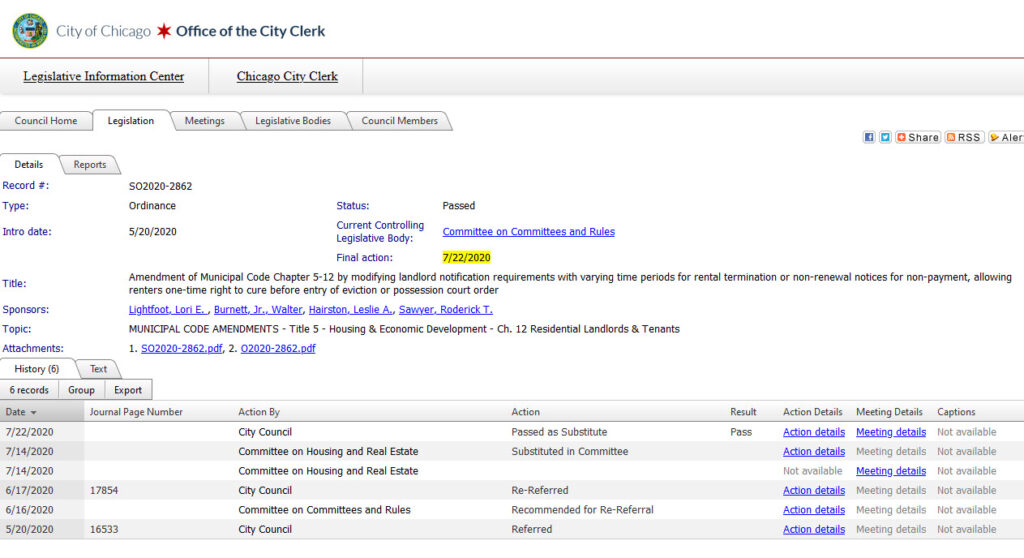Open the Council Members tab
Screen dimensions: 1024x558
click(400, 121)
